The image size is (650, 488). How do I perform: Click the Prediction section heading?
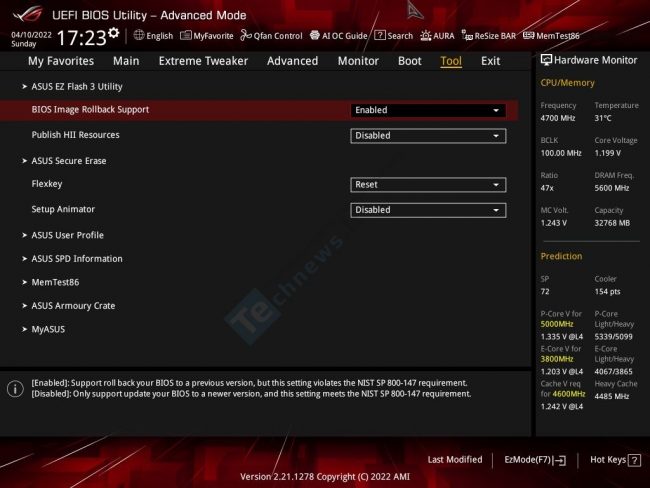click(561, 256)
